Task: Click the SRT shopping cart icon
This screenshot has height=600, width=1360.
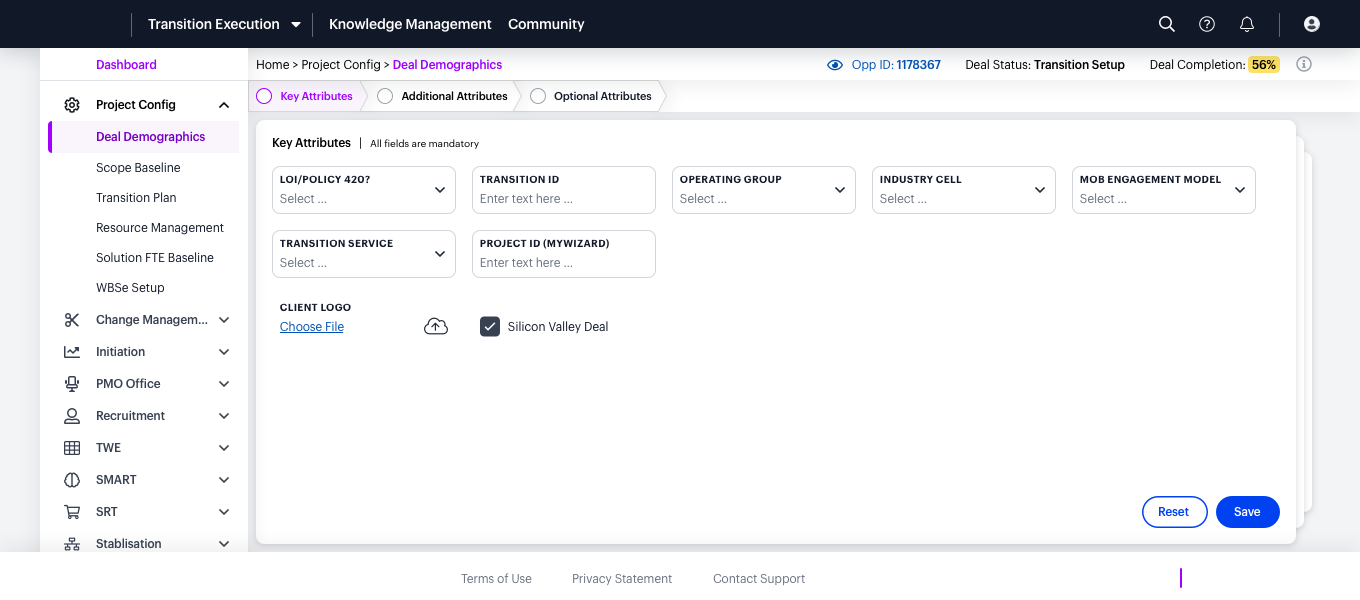Action: [72, 512]
